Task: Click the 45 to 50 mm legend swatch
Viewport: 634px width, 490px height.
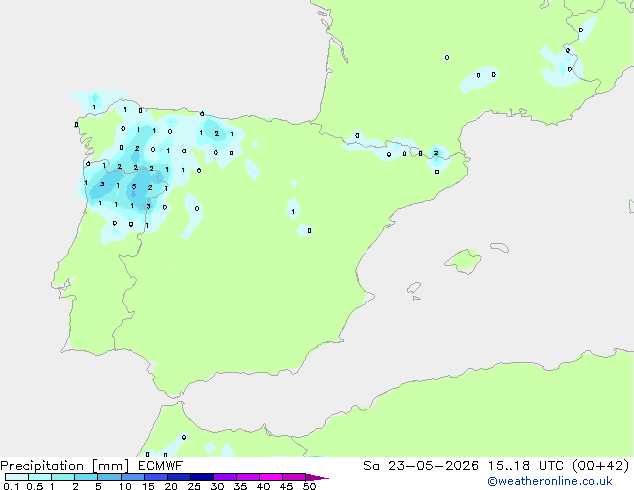Action: (x=294, y=477)
